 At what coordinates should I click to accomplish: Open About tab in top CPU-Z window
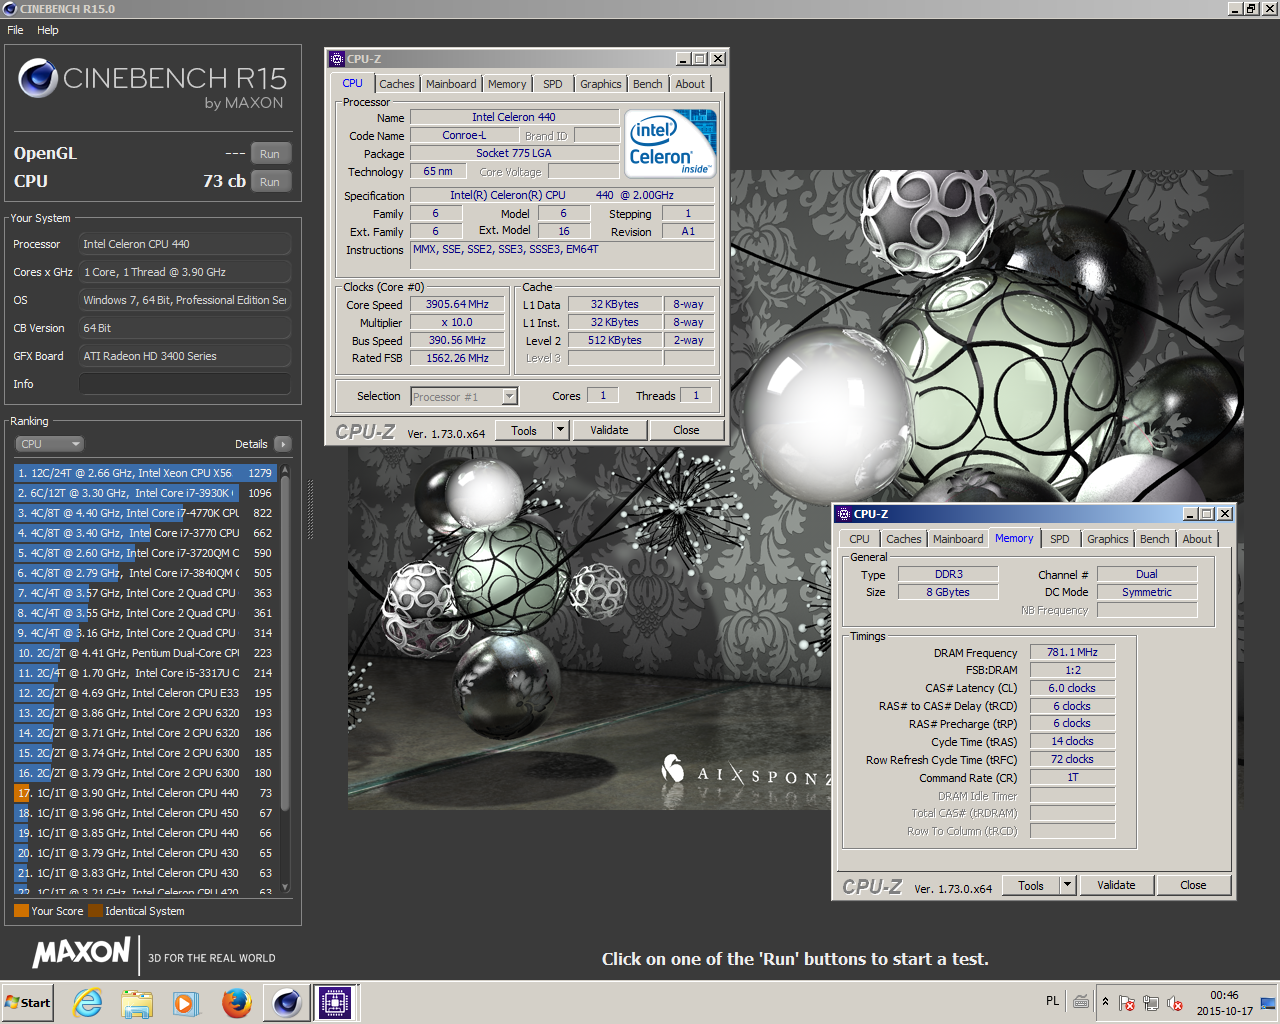tap(690, 84)
